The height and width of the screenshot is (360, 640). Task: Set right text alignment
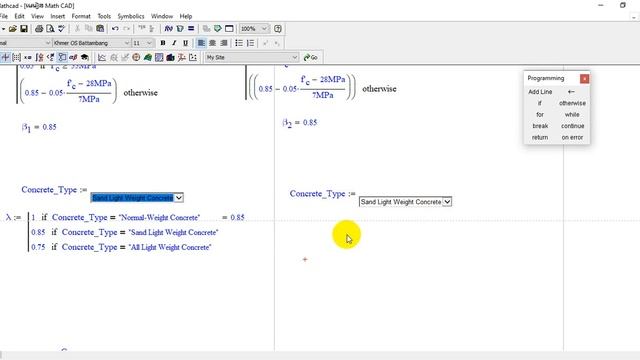point(224,43)
